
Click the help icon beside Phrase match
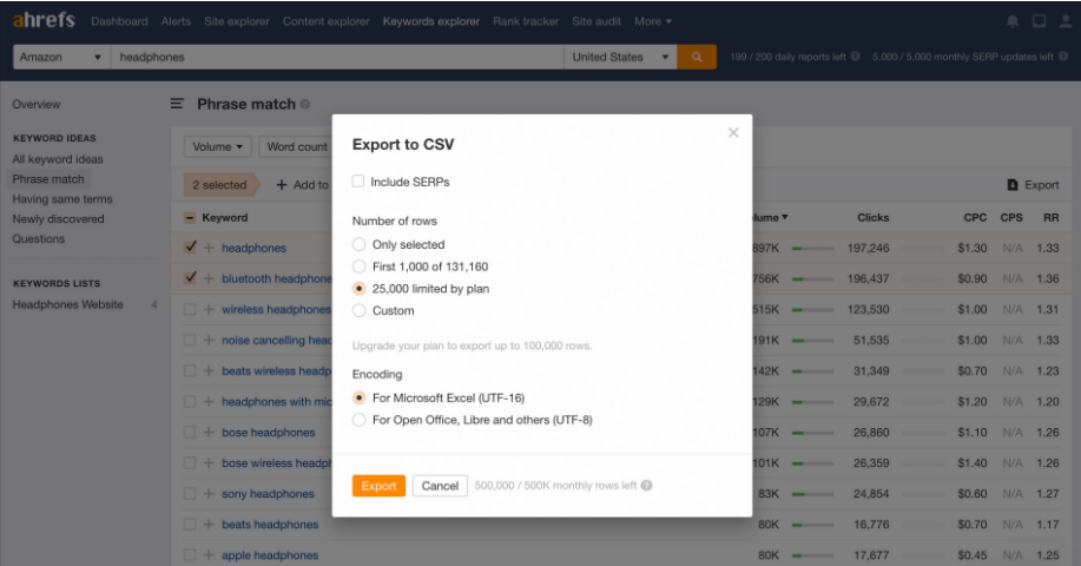[x=305, y=104]
